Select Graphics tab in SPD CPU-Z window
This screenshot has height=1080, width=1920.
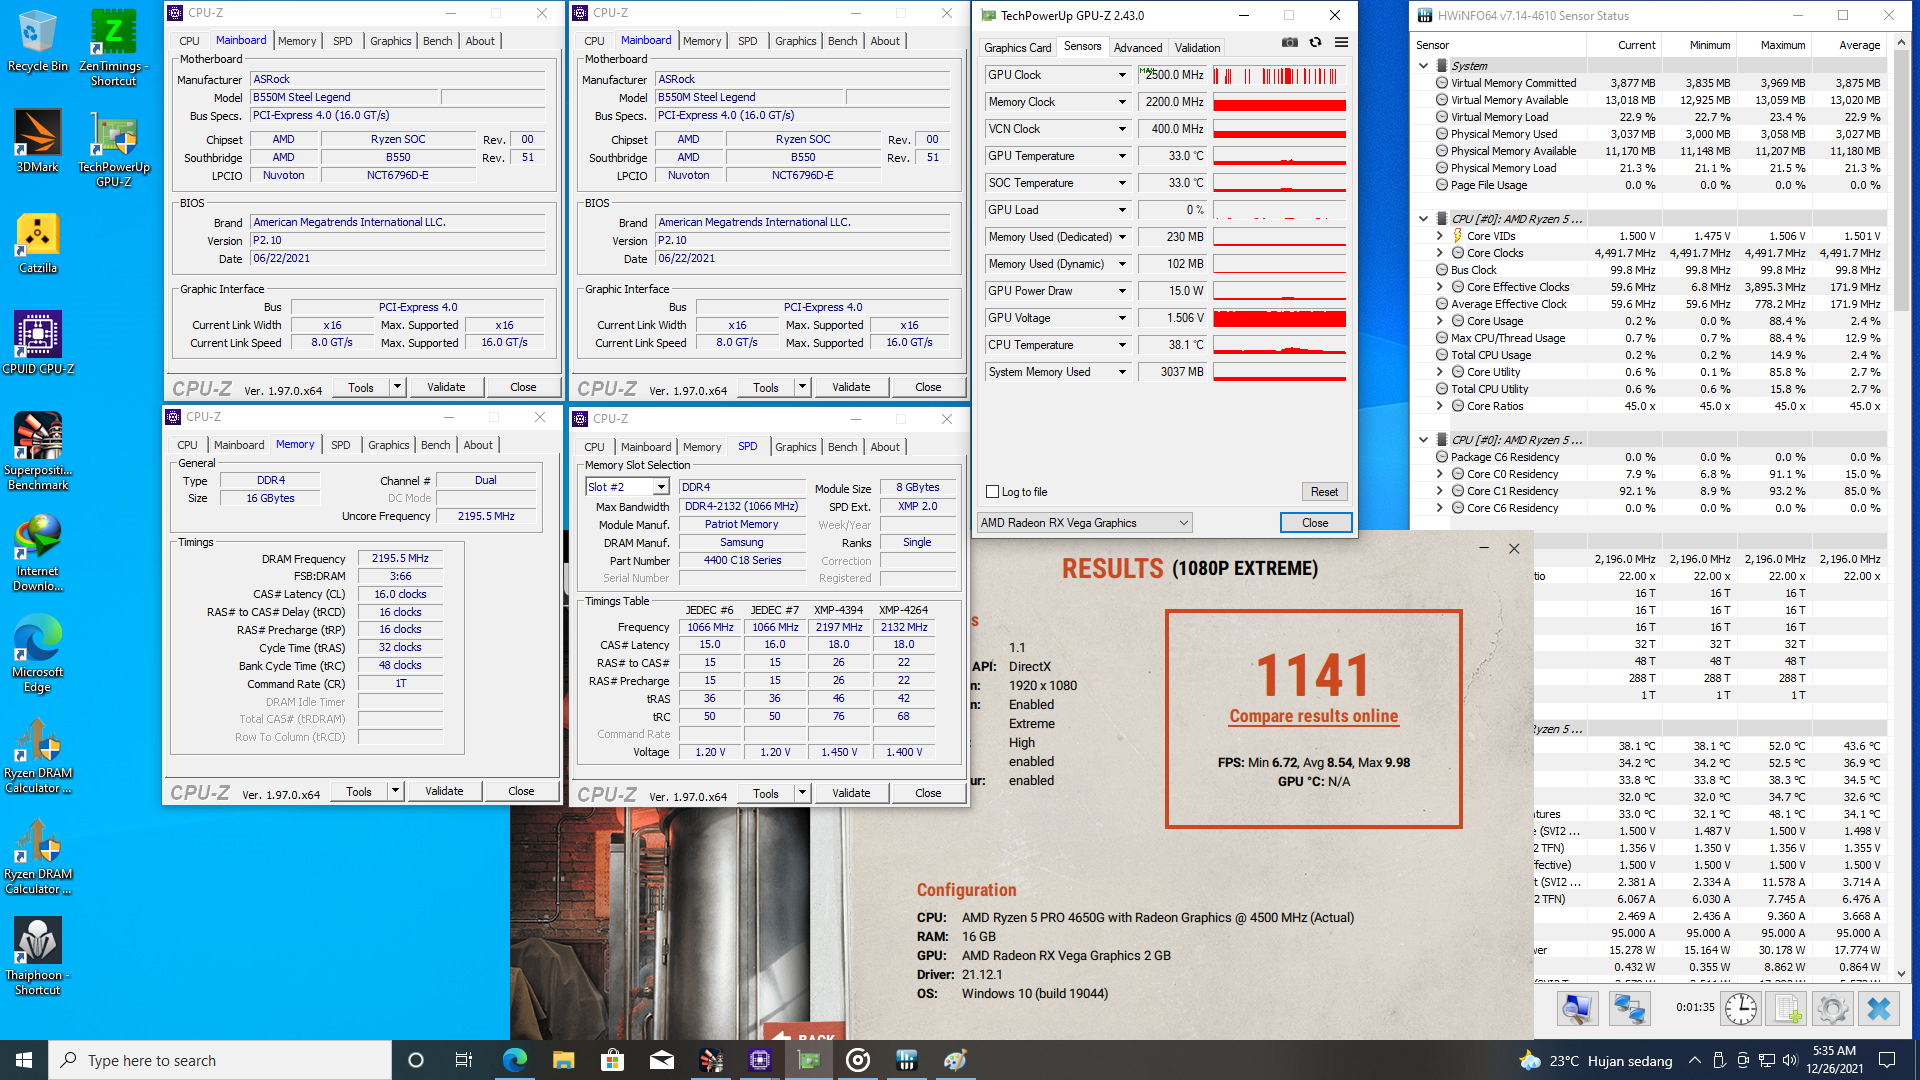pos(796,447)
